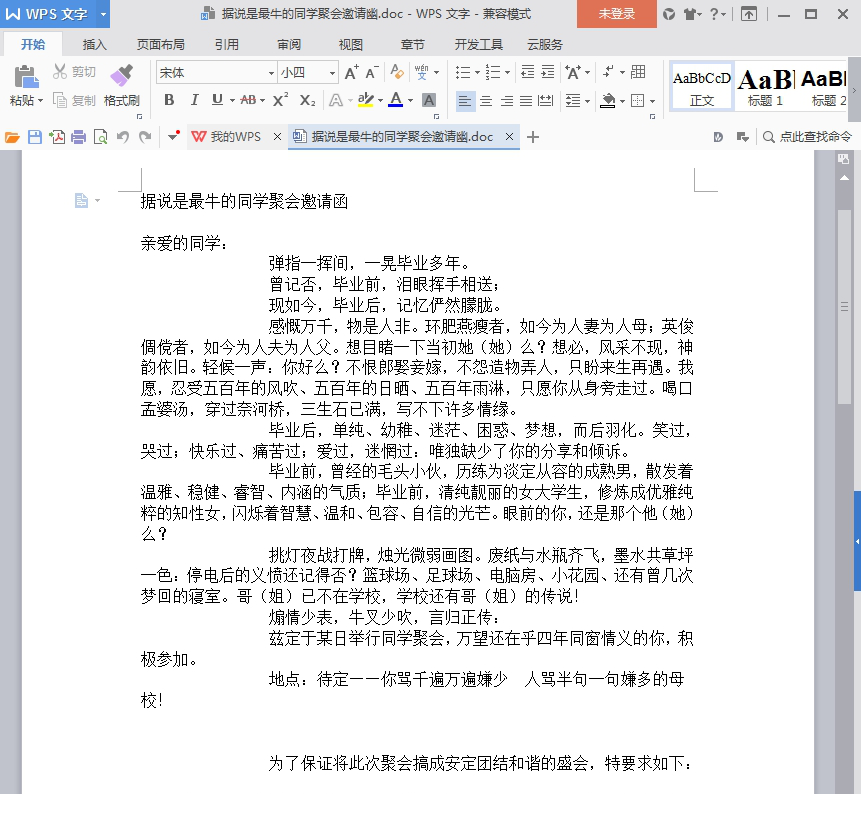Toggle left text alignment
The width and height of the screenshot is (861, 825).
[x=465, y=101]
